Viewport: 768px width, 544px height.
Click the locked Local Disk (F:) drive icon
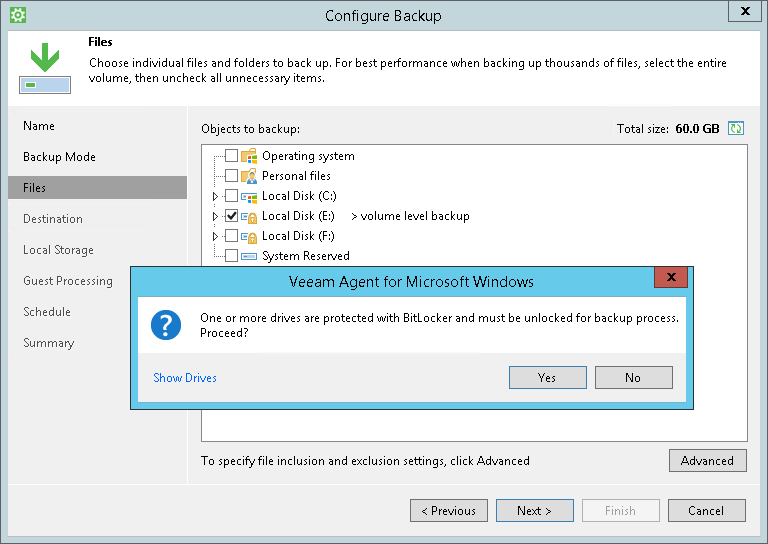click(249, 237)
